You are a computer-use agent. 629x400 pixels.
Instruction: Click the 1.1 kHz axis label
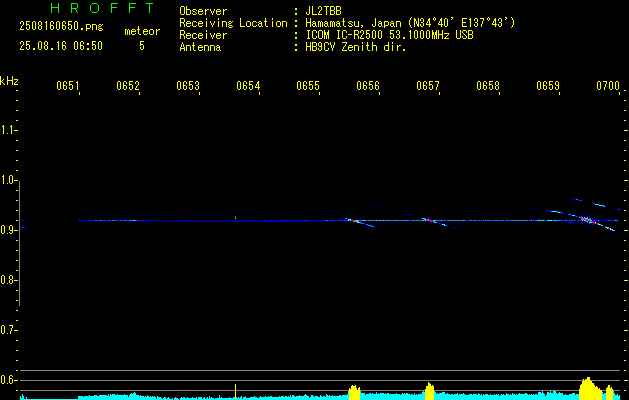[x=8, y=130]
